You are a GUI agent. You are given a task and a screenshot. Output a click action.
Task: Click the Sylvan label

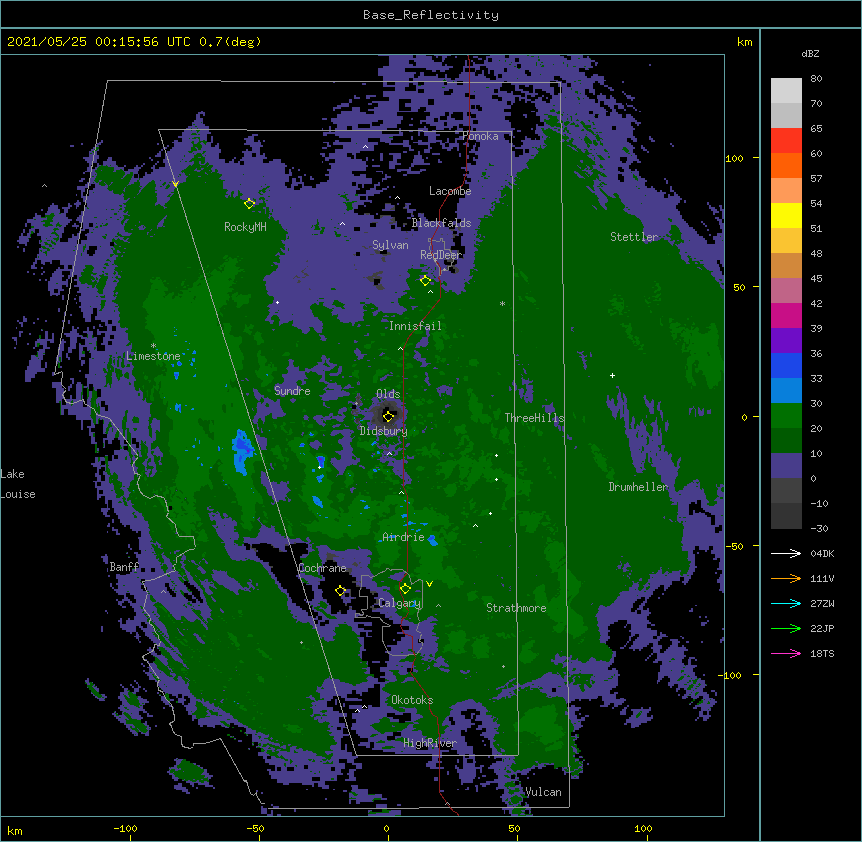click(x=390, y=245)
